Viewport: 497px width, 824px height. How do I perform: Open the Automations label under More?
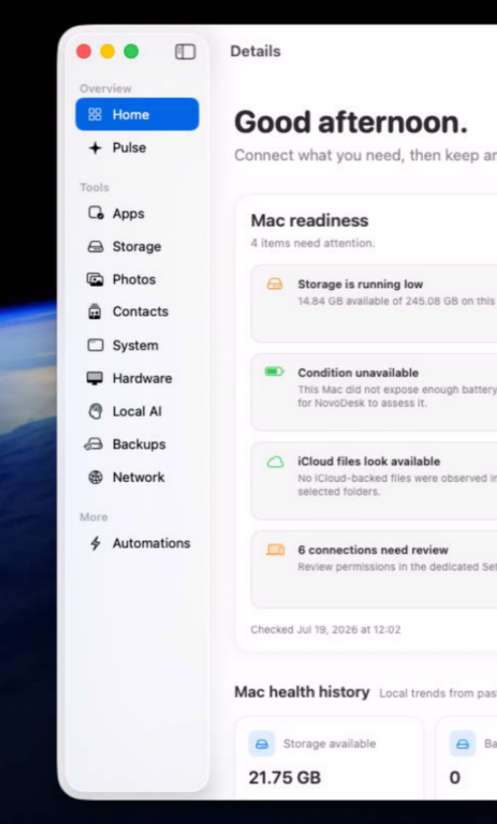pos(151,543)
